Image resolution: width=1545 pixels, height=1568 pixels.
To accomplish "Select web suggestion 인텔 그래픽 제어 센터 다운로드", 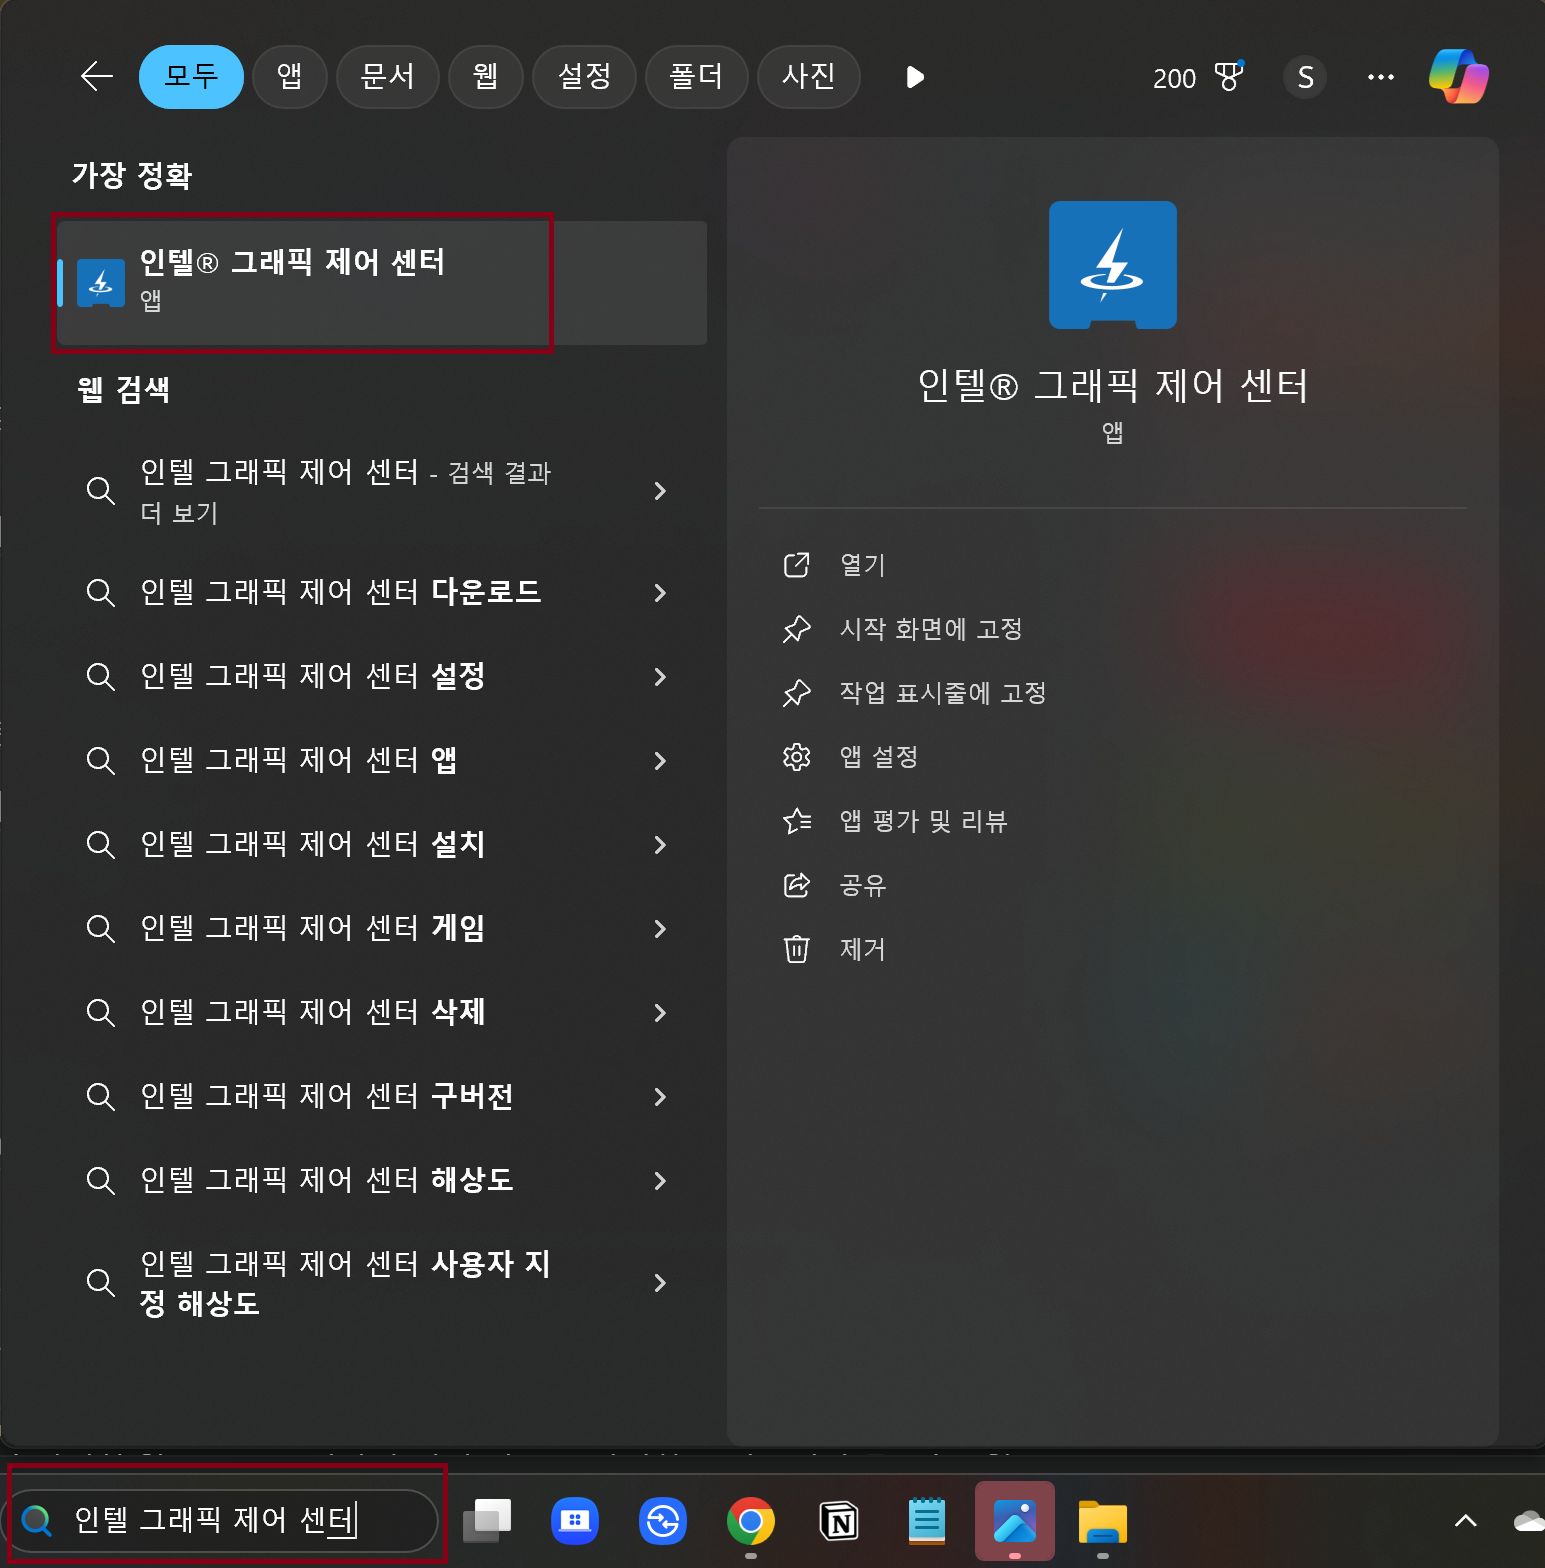I will click(x=341, y=592).
